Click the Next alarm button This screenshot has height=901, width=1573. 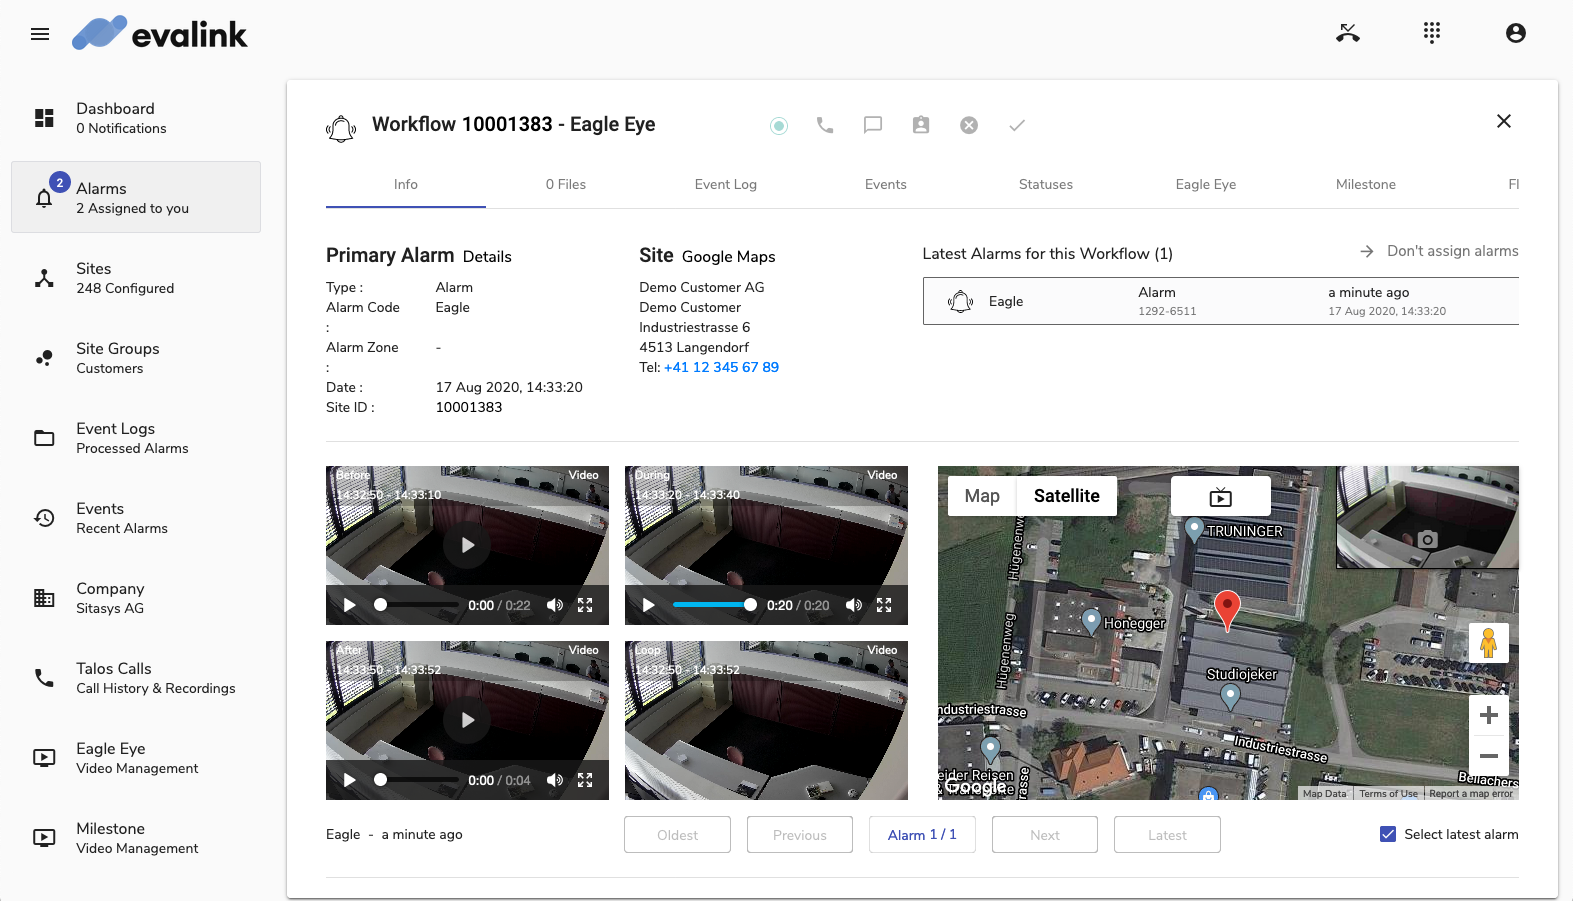point(1045,835)
